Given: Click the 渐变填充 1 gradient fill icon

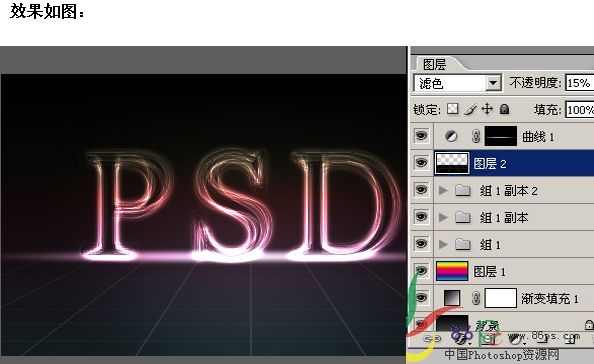Looking at the screenshot, I should click(x=452, y=298).
